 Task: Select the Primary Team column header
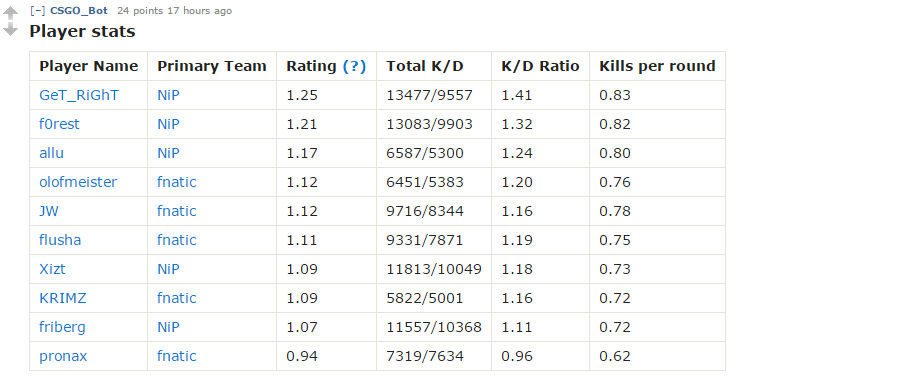tap(212, 66)
